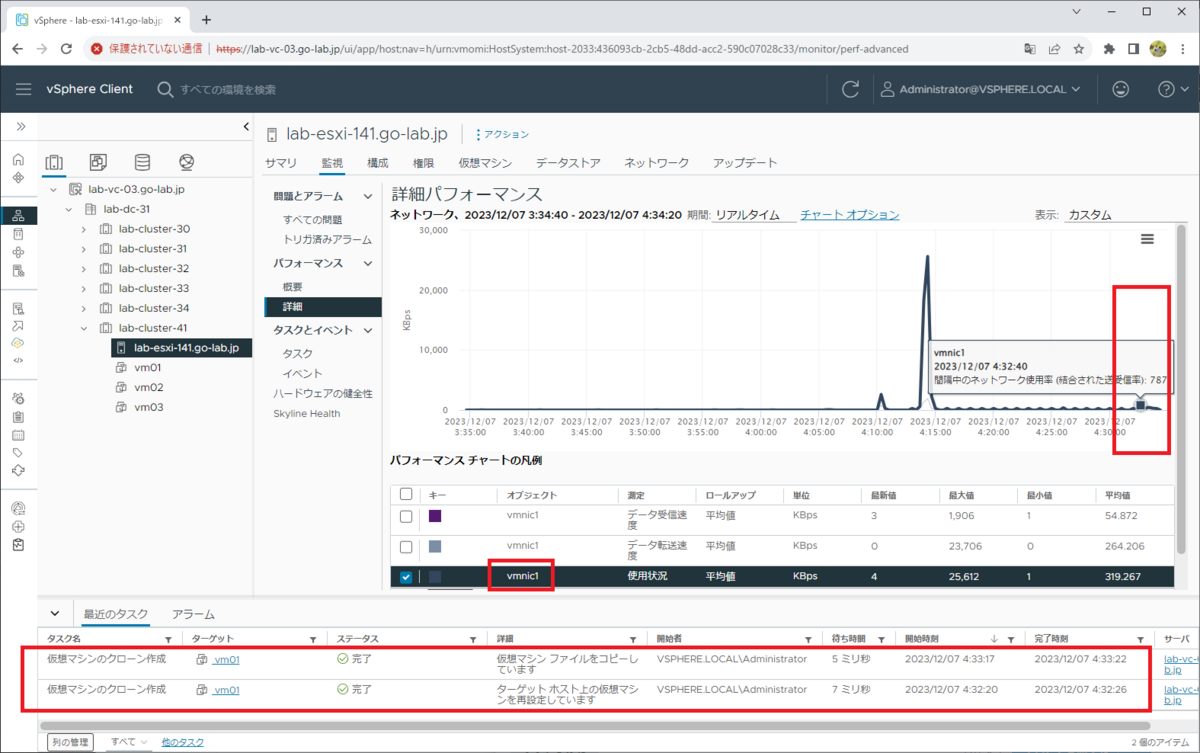This screenshot has height=753, width=1200.
Task: Switch to the アップデート tab
Action: pos(745,163)
